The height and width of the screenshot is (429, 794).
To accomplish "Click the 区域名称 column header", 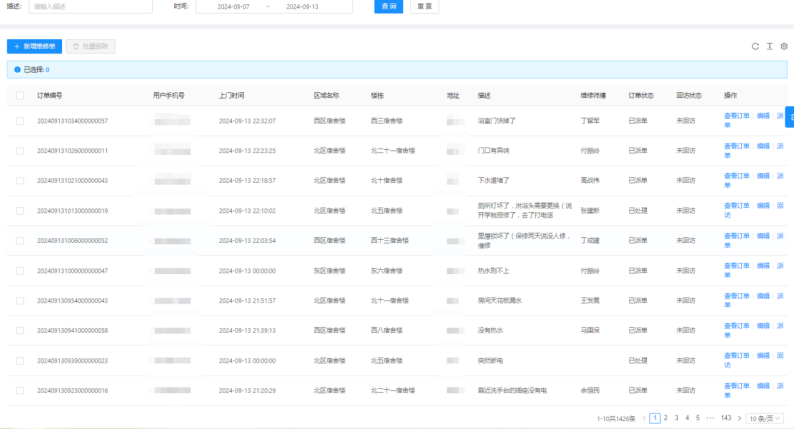I will click(x=327, y=96).
